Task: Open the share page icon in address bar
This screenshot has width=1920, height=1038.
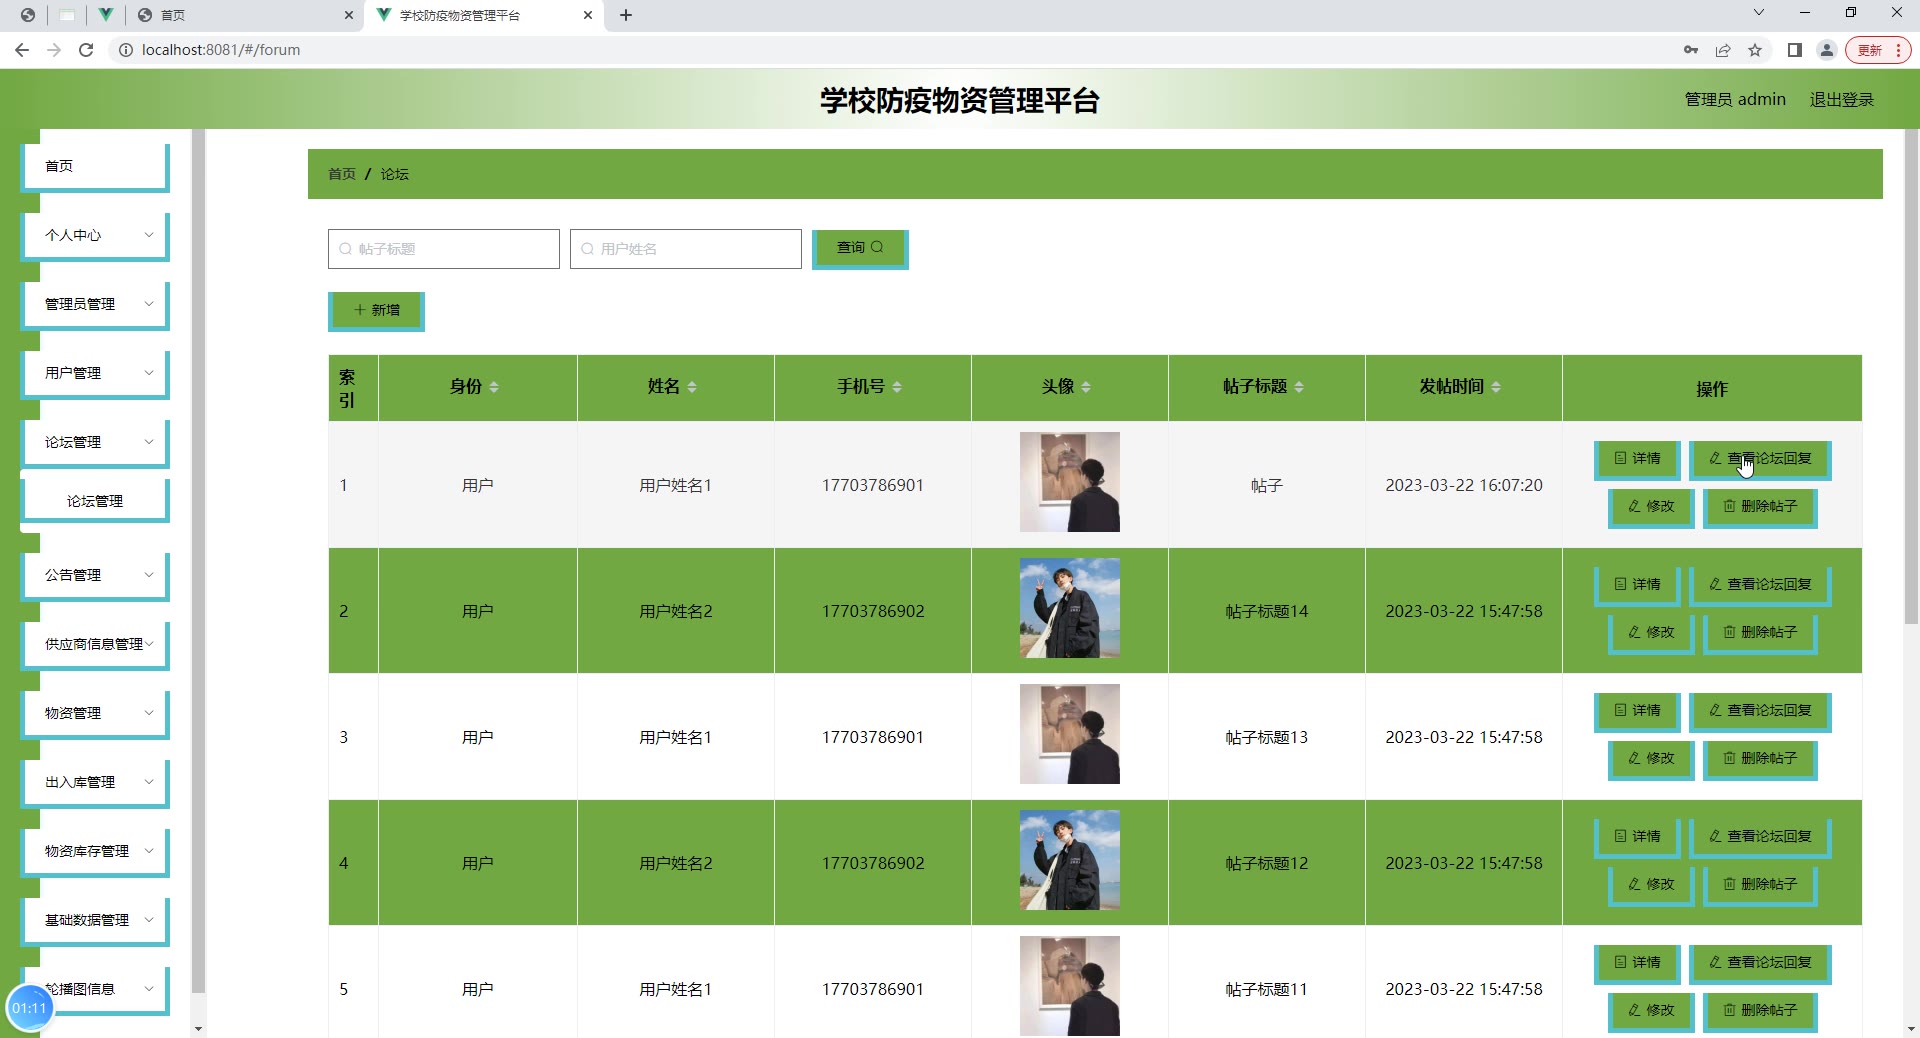Action: 1723,50
